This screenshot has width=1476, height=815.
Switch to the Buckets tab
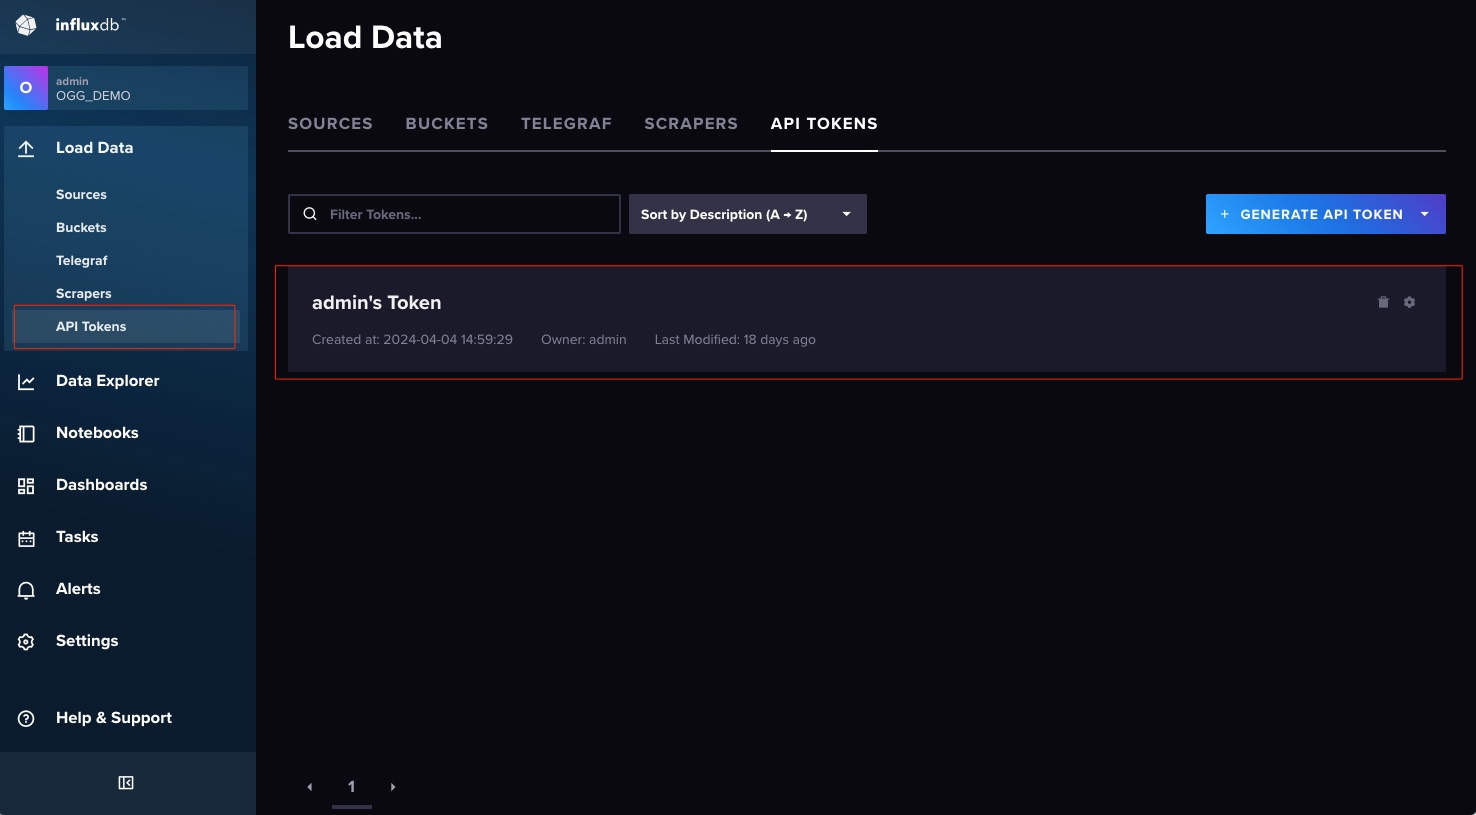pyautogui.click(x=446, y=124)
